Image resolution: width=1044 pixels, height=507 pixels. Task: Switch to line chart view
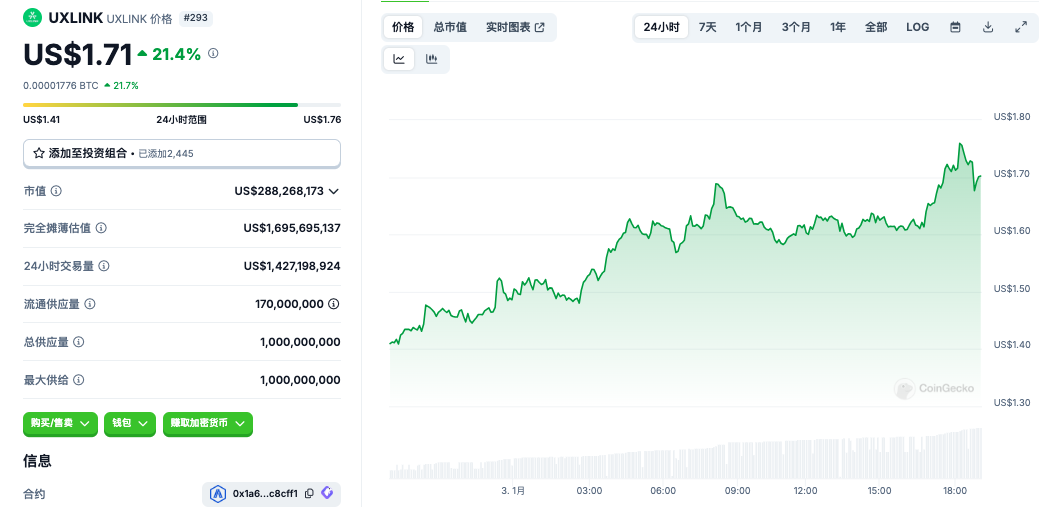[399, 59]
